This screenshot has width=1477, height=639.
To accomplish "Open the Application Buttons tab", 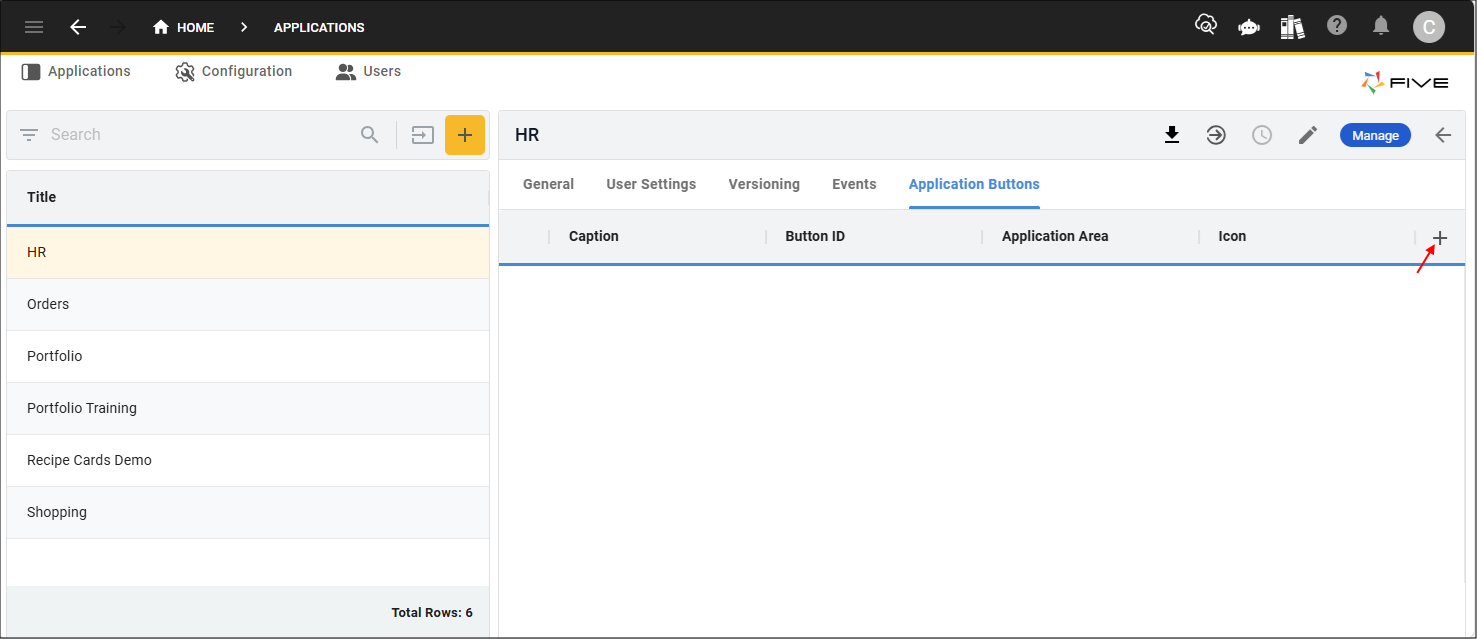I will (974, 184).
